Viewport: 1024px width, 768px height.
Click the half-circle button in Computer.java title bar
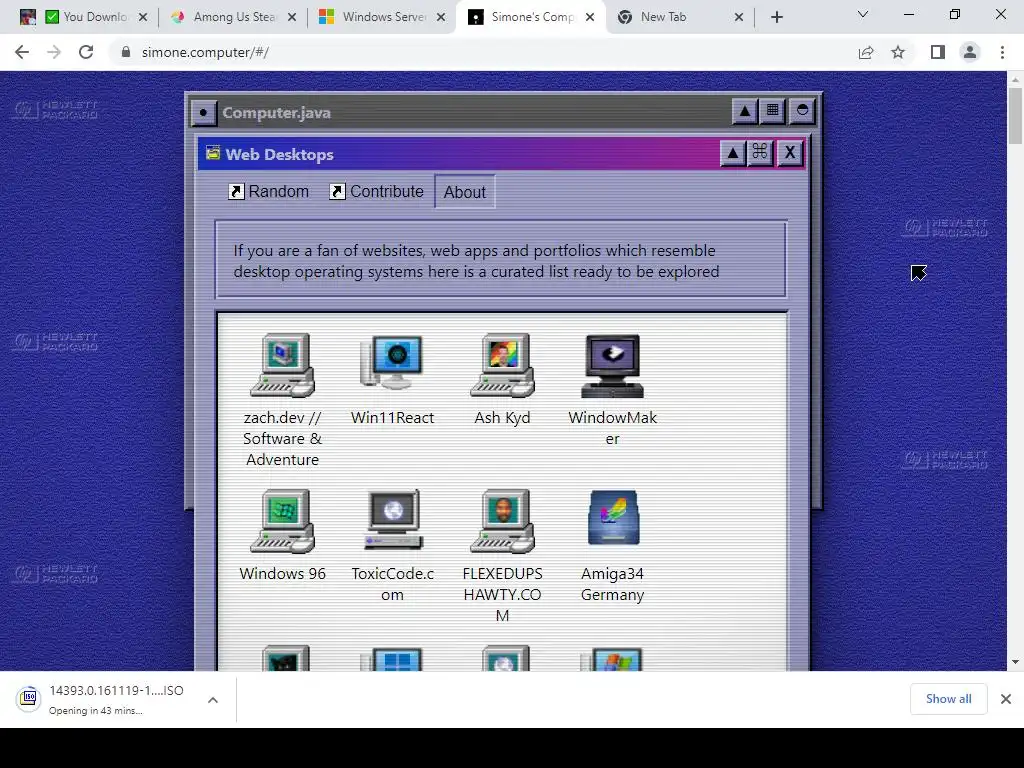coord(802,112)
